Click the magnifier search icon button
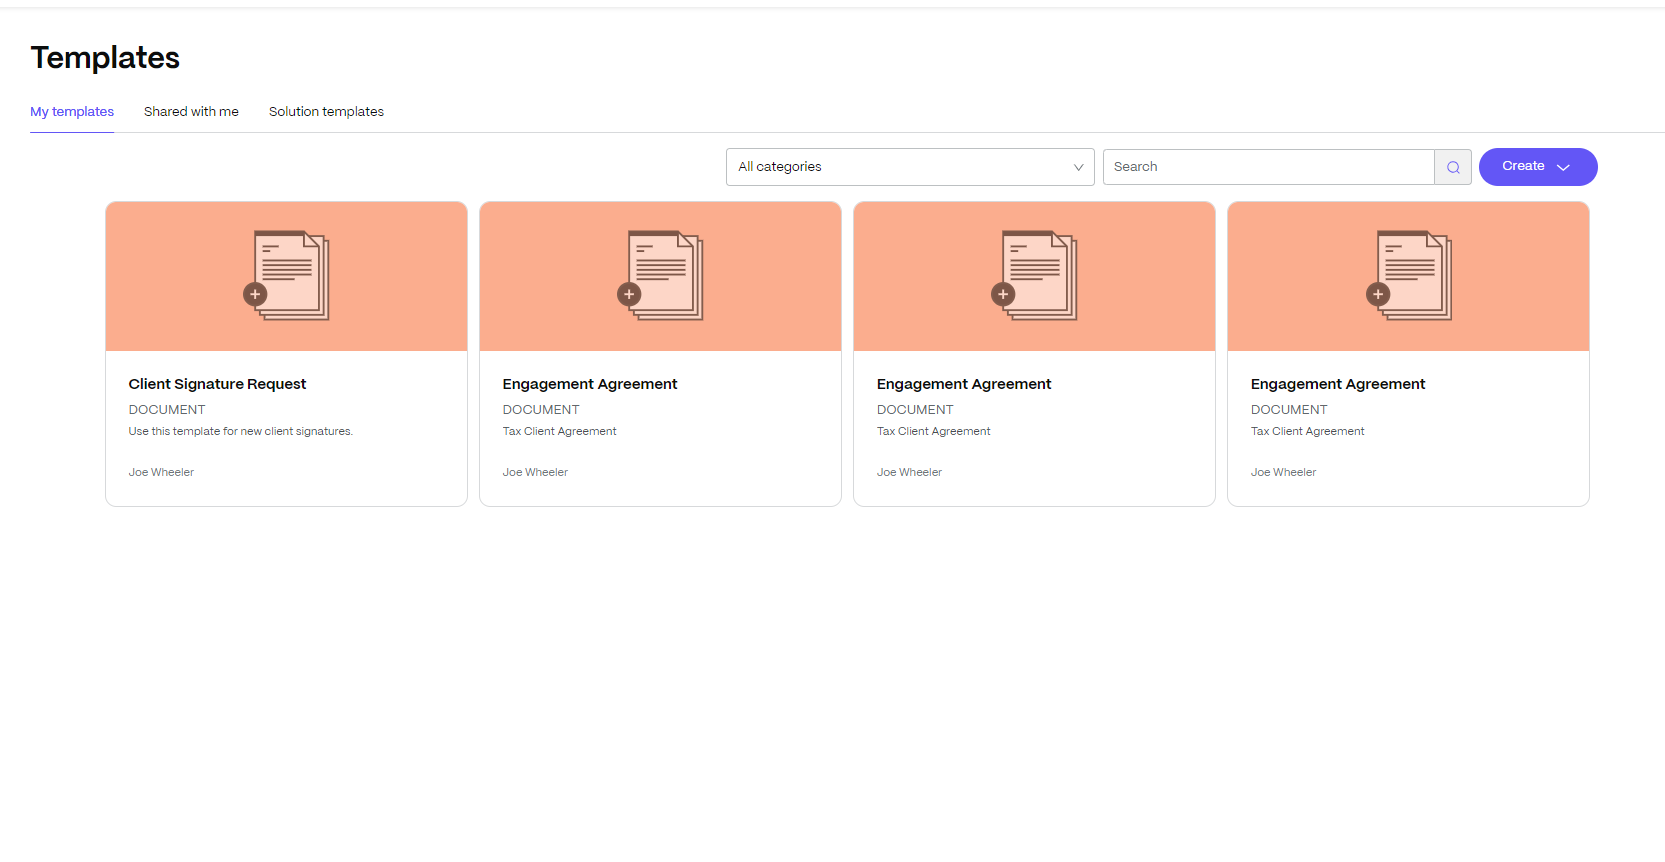1665x862 pixels. coord(1453,167)
